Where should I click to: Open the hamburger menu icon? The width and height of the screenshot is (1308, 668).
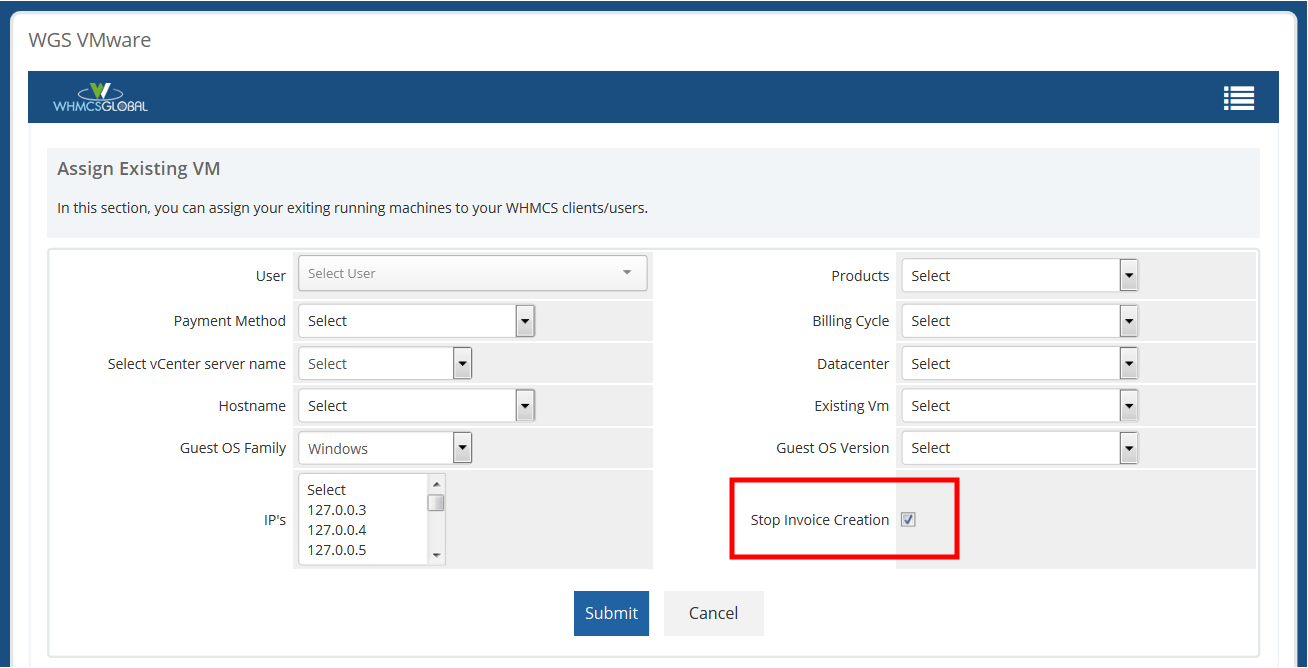click(x=1238, y=97)
